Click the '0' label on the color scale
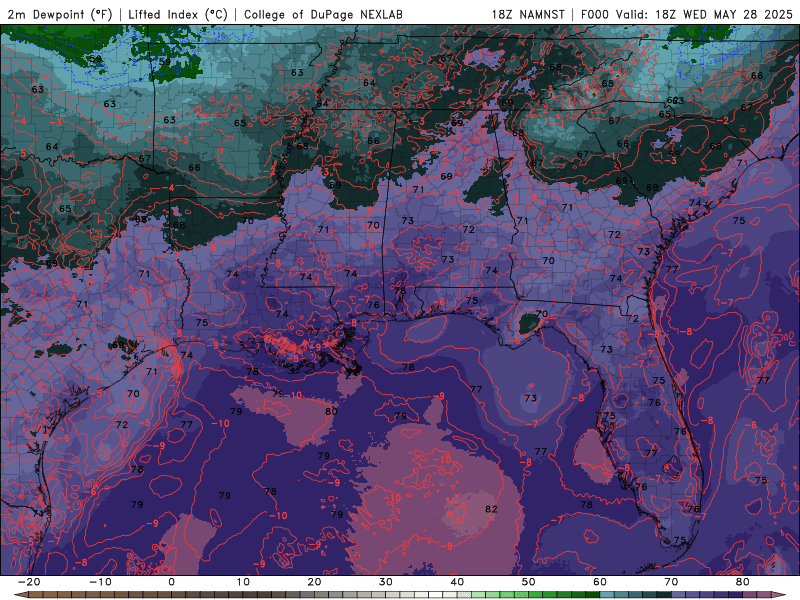Viewport: 800px width, 600px height. 171,582
